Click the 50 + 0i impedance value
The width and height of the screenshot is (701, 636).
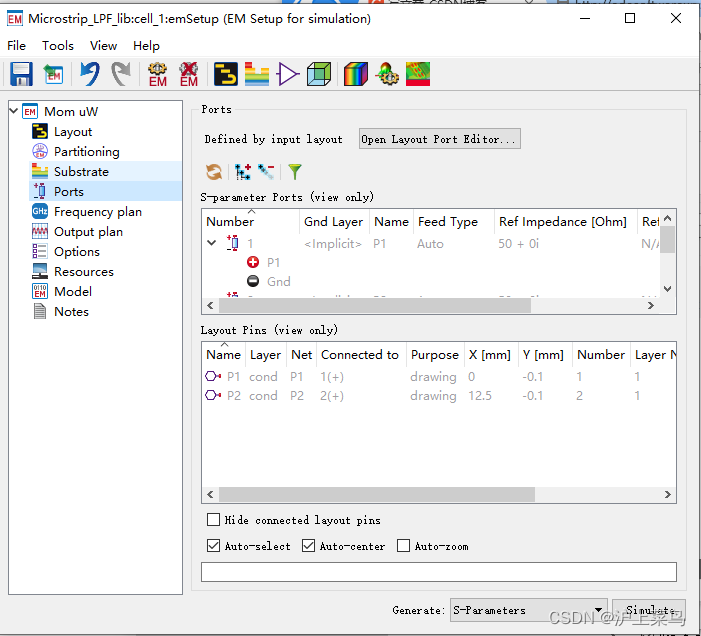pos(519,244)
